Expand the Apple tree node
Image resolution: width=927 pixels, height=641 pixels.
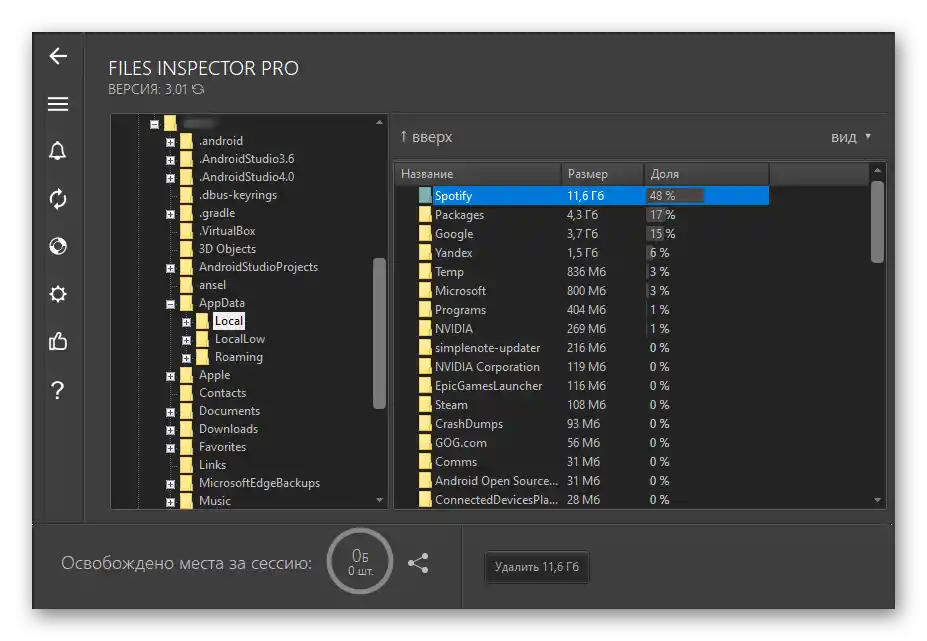click(170, 376)
